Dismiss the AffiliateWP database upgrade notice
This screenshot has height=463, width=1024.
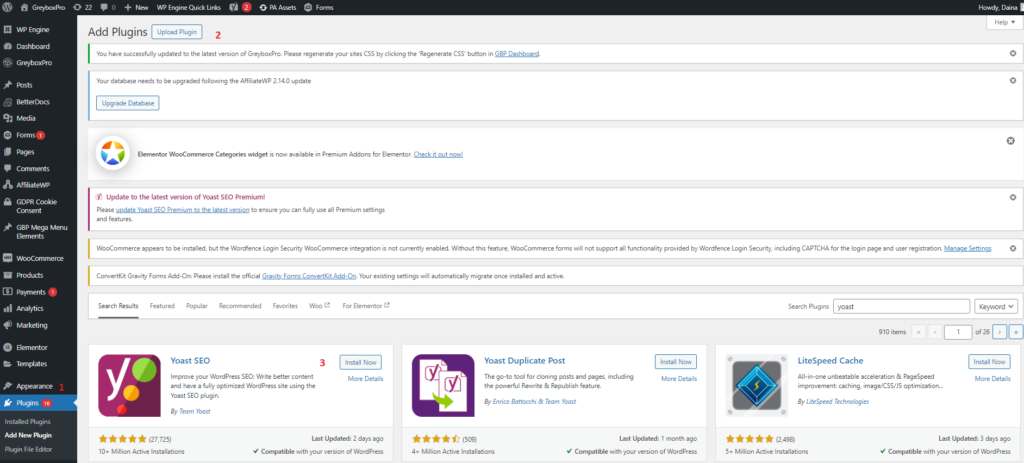pos(1012,80)
